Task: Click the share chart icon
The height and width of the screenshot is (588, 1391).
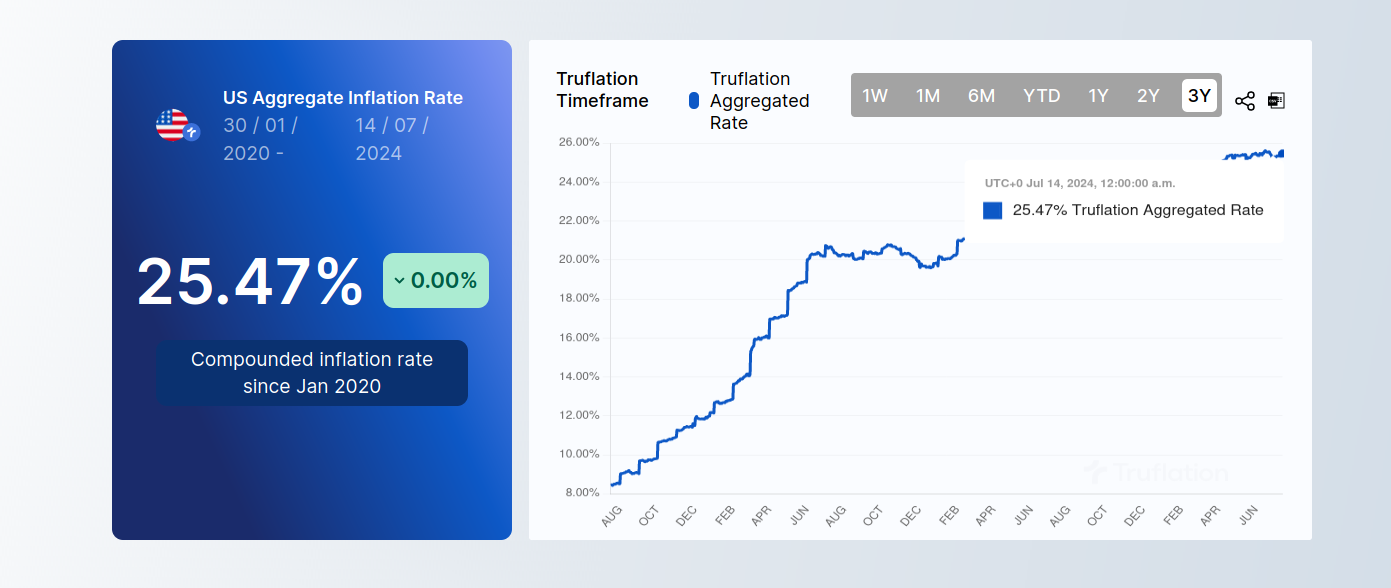Action: (x=1245, y=101)
